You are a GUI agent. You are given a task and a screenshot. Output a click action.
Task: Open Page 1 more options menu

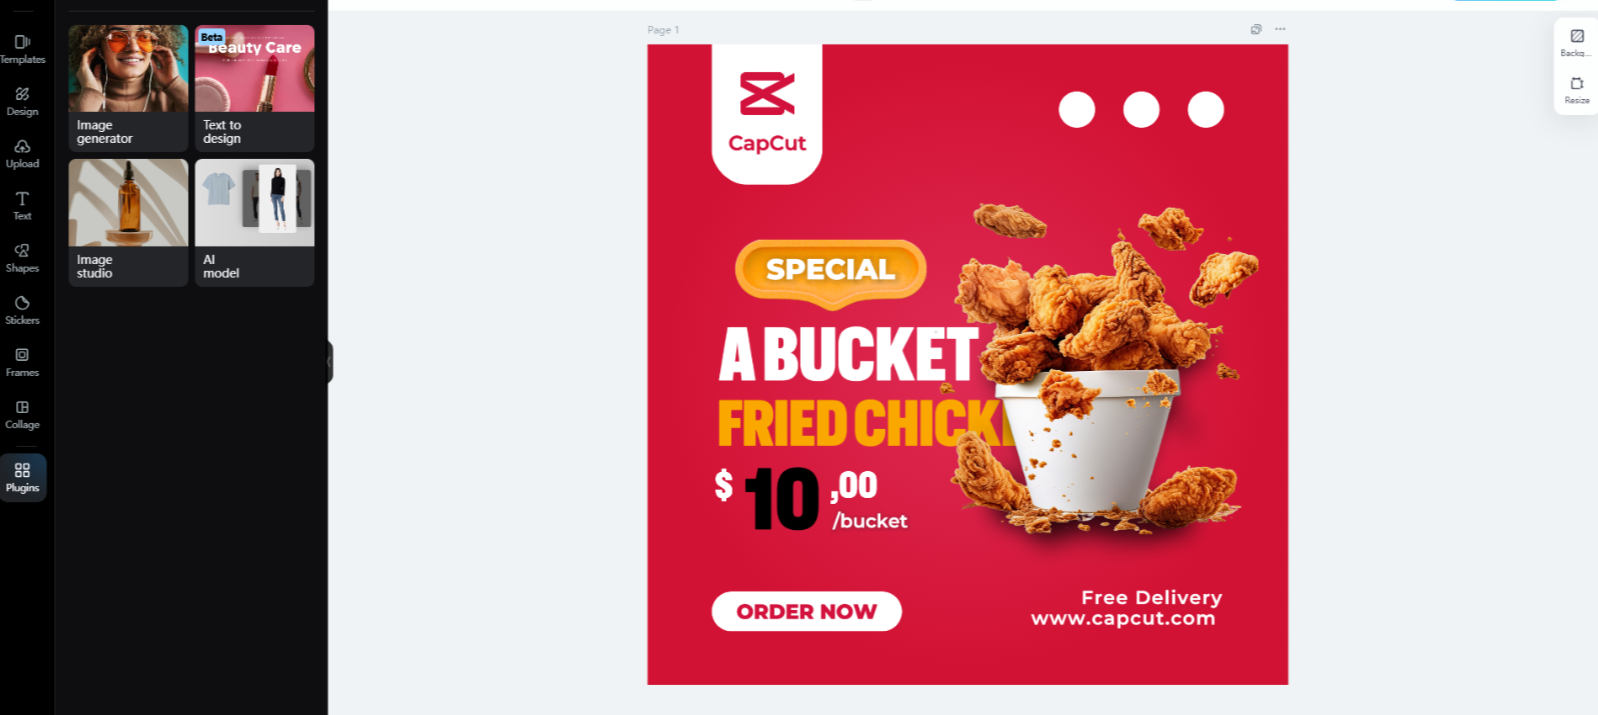point(1280,29)
